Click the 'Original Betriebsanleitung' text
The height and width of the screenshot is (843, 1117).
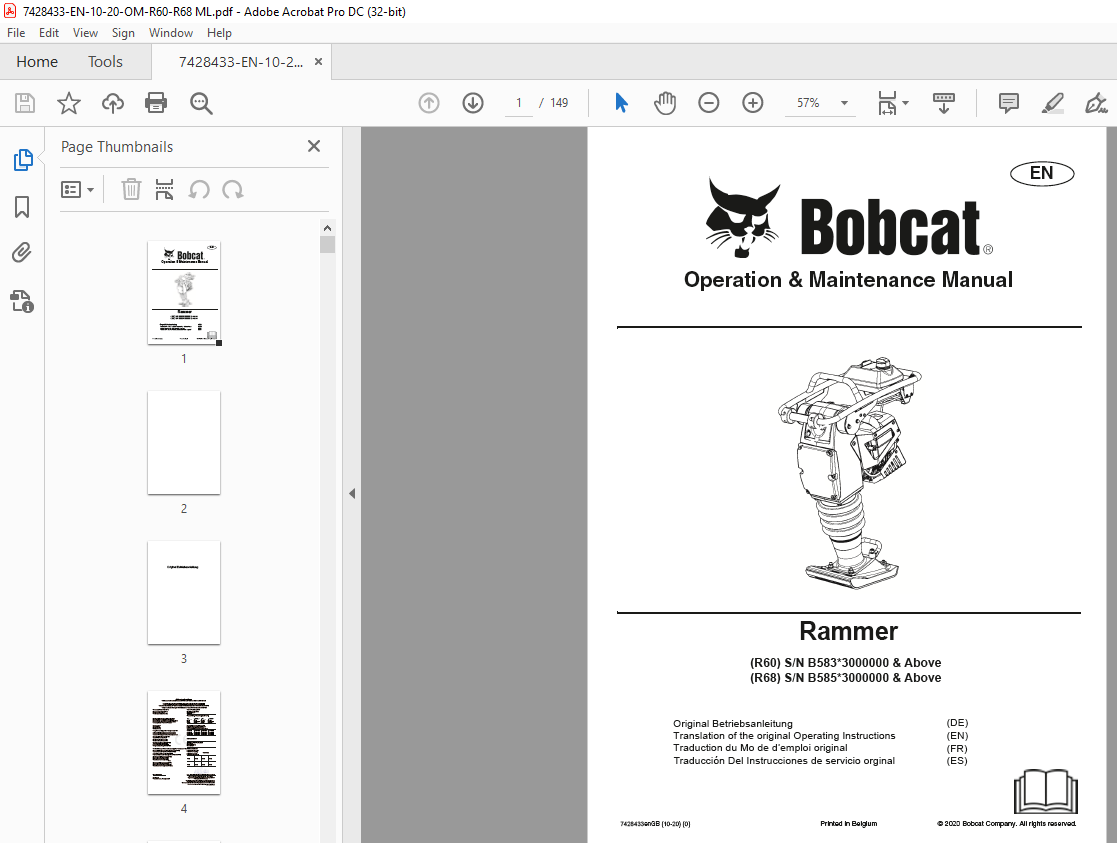pos(732,723)
